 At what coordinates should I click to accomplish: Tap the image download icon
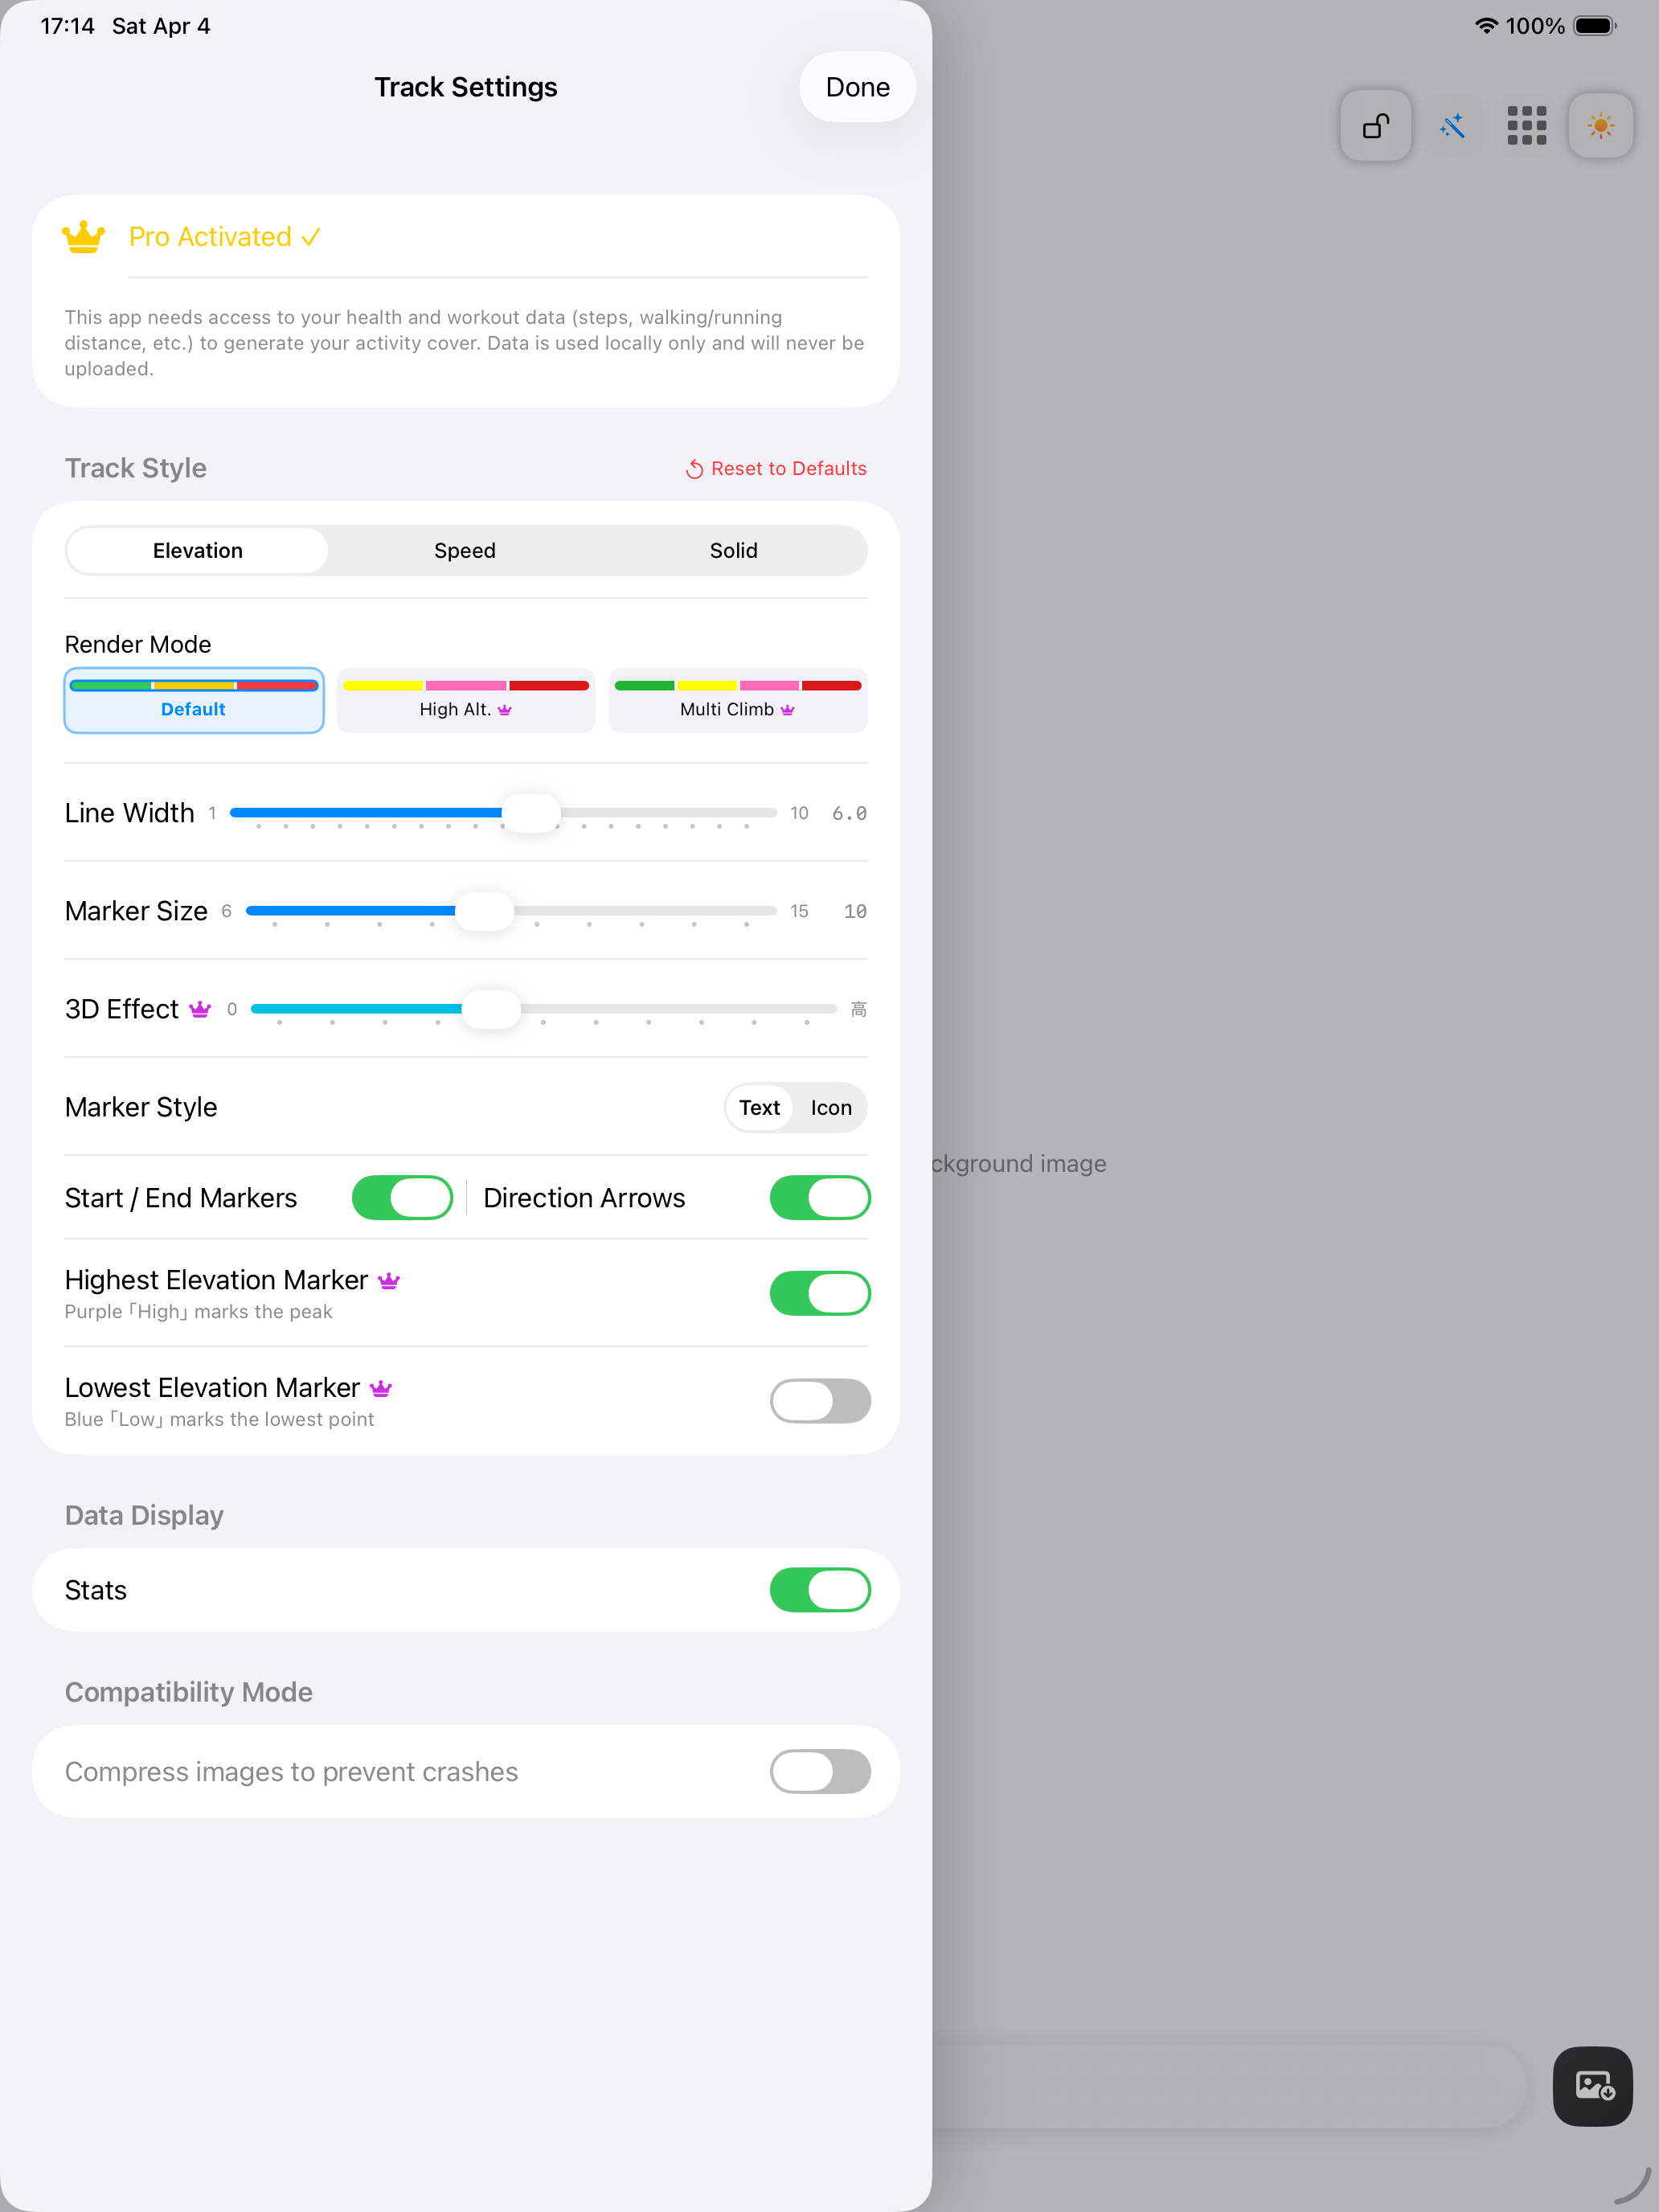(x=1593, y=2086)
